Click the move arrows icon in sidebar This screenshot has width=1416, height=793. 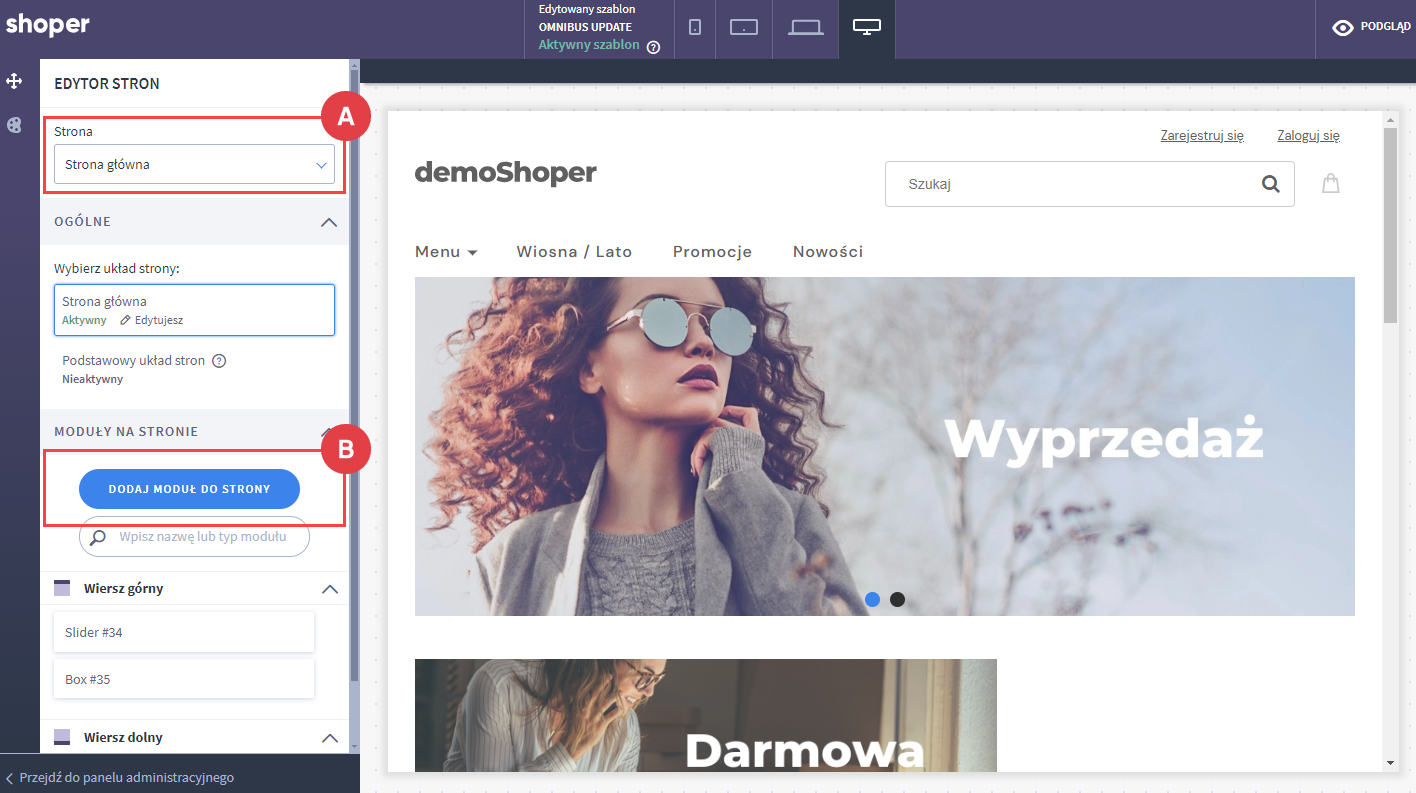click(14, 81)
